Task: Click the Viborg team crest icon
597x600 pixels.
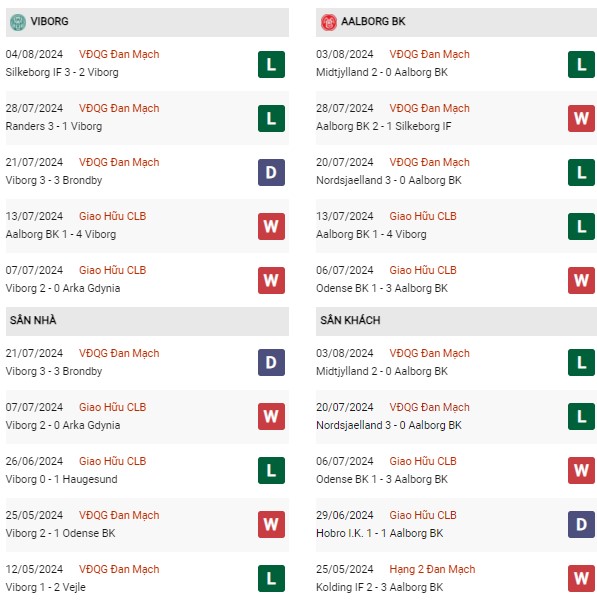Action: [x=18, y=22]
